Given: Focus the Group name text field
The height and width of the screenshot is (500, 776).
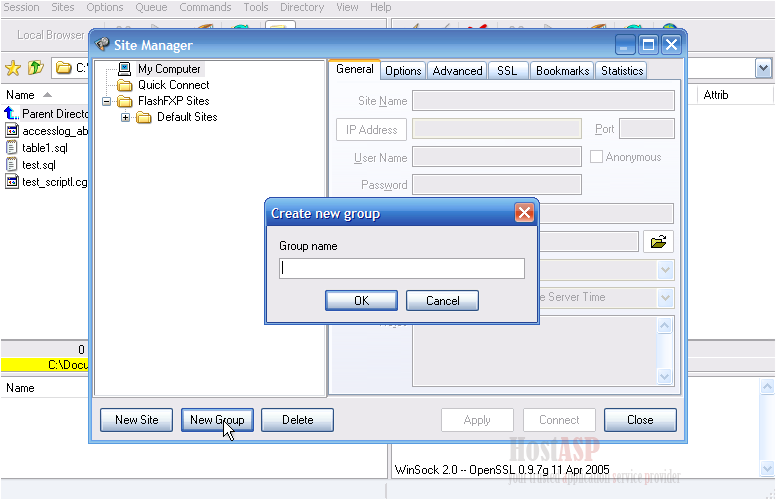Looking at the screenshot, I should (x=402, y=268).
